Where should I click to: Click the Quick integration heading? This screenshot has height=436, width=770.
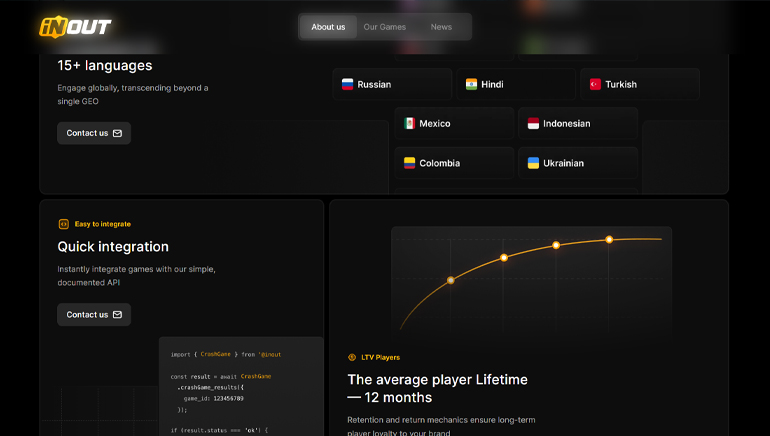tap(113, 247)
